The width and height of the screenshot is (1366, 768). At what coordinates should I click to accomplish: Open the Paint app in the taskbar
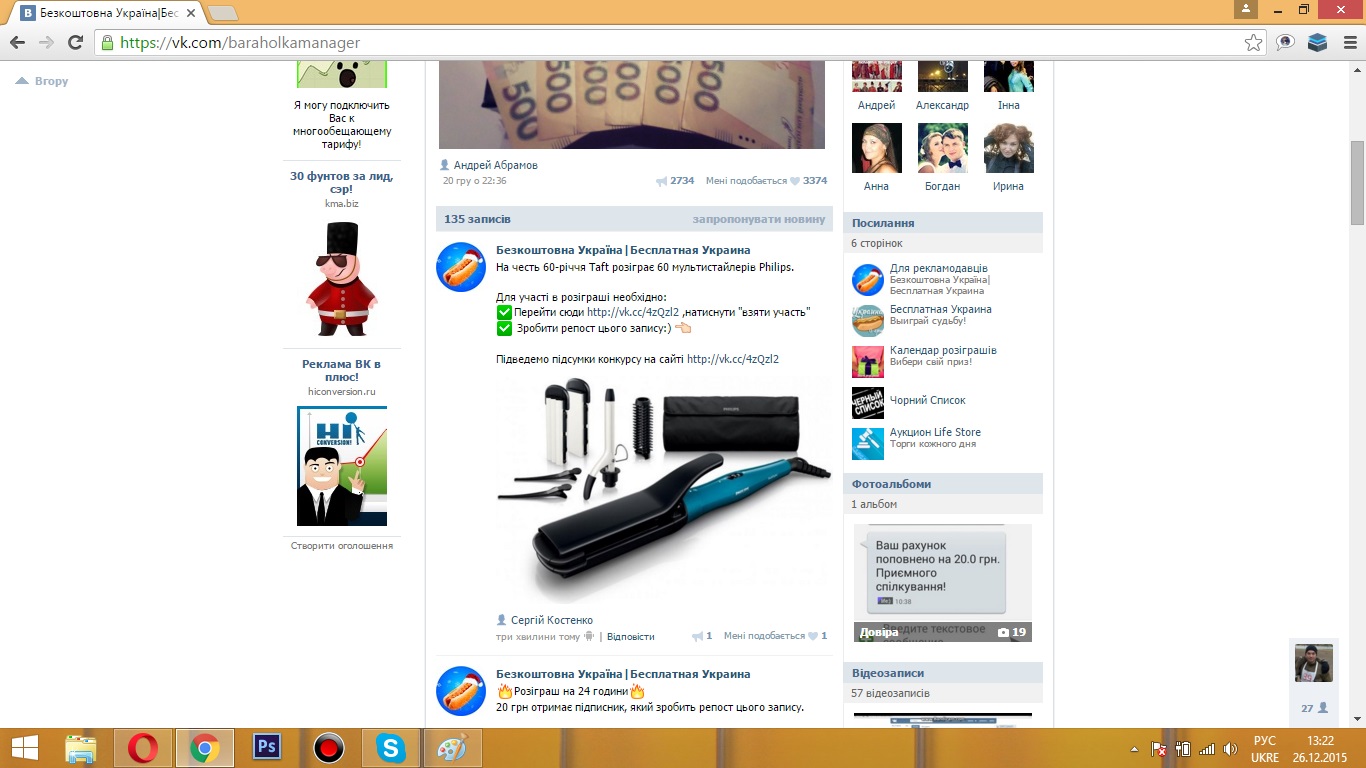(453, 748)
